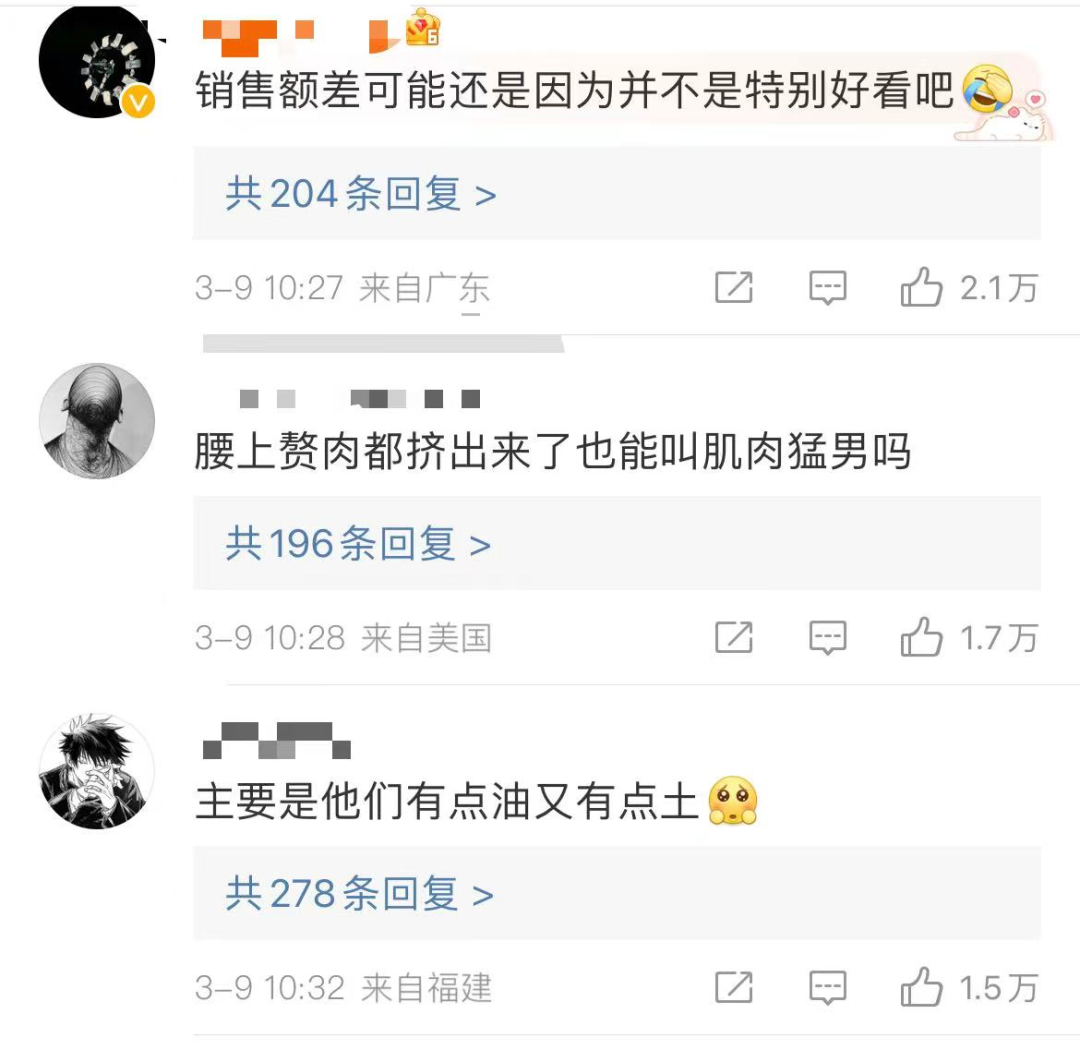
Task: Open the manga character avatar
Action: [96, 771]
